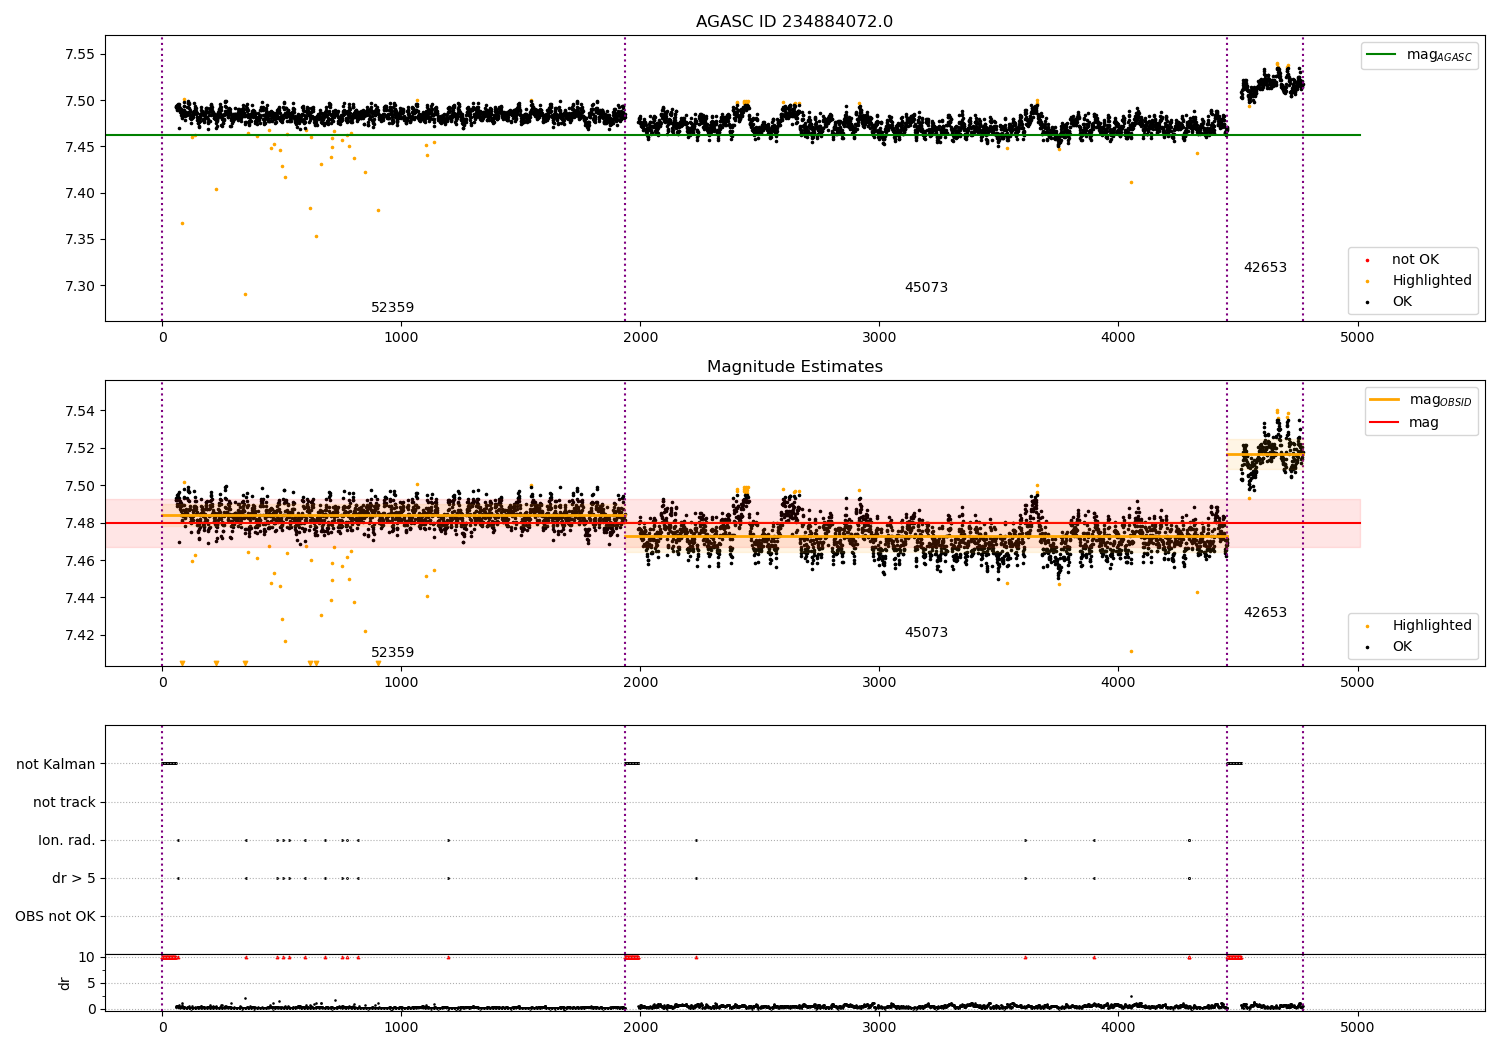Click the 'Magnitude Estimates' panel title
The width and height of the screenshot is (1500, 1050).
pos(794,367)
